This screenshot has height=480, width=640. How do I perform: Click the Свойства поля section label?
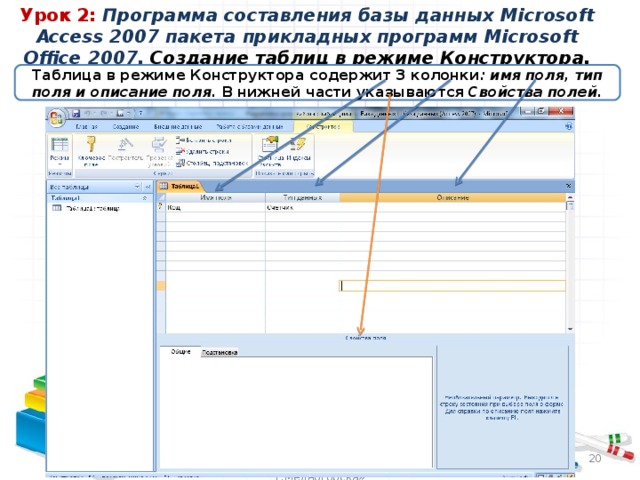[x=366, y=338]
